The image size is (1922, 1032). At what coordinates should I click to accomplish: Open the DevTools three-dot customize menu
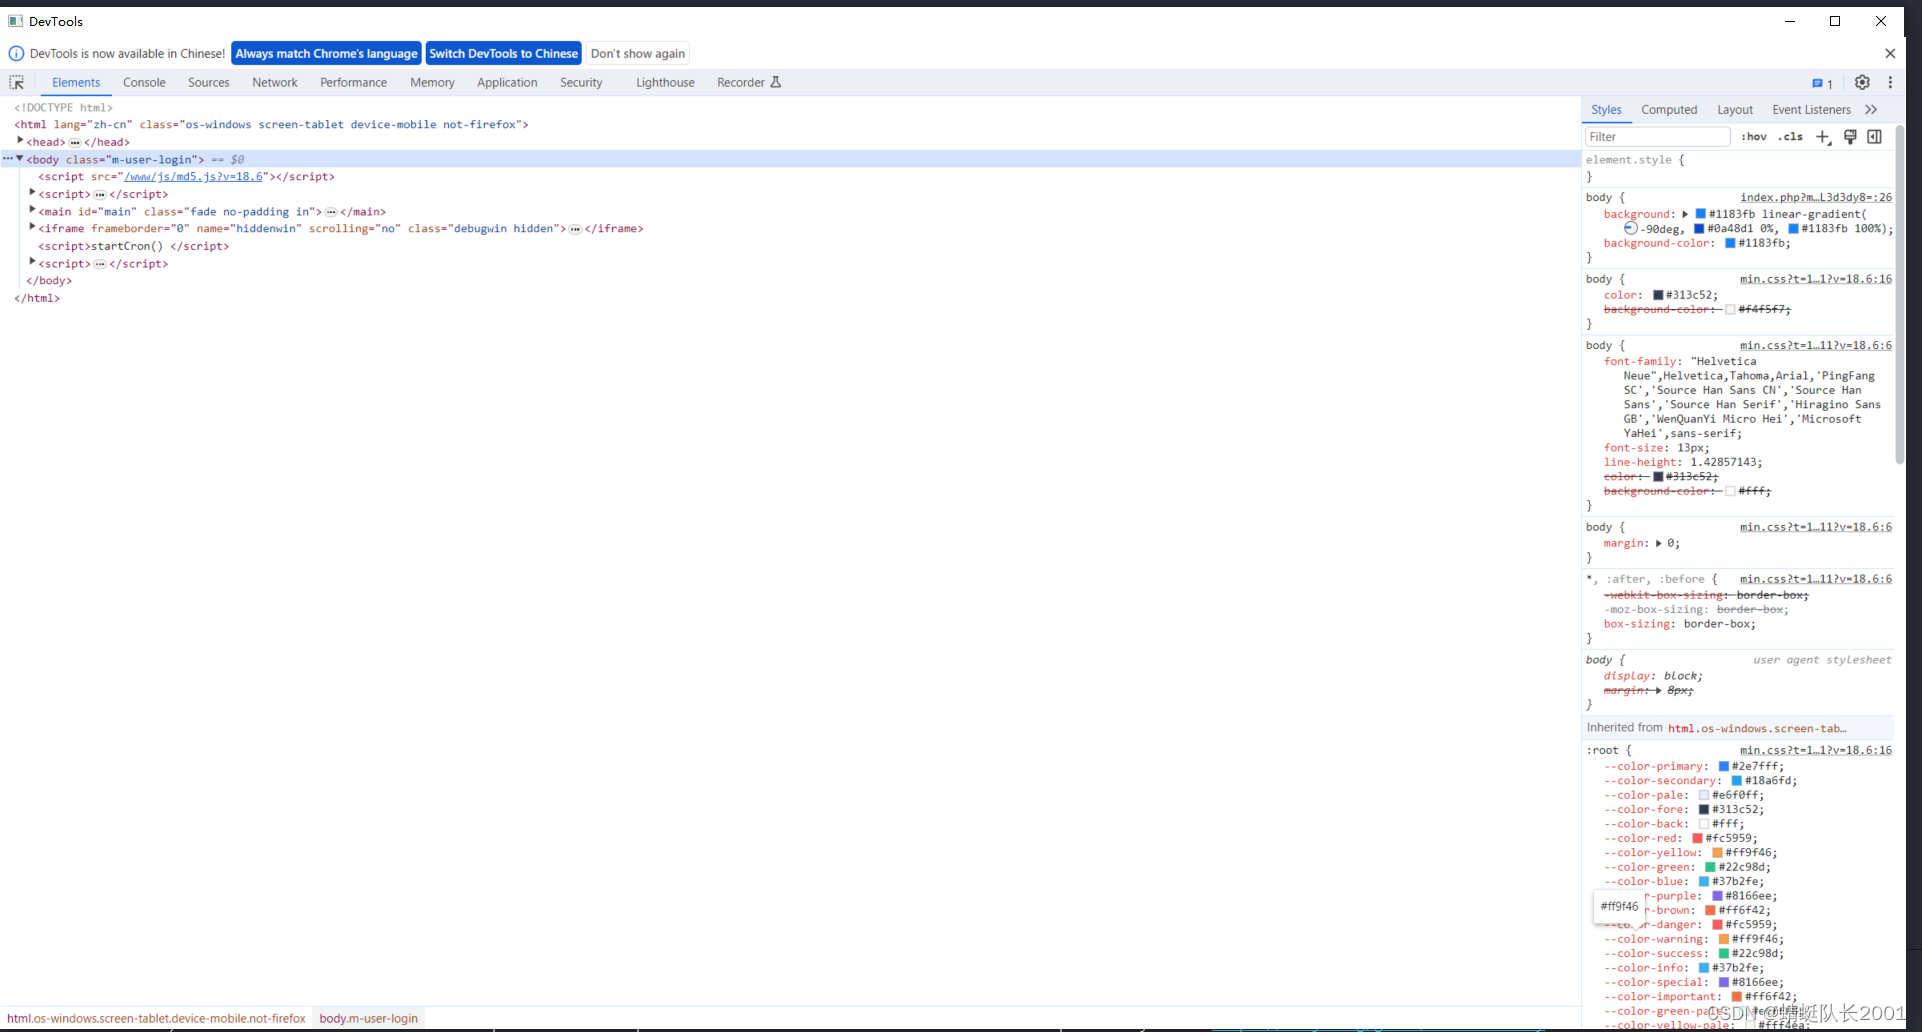1890,82
